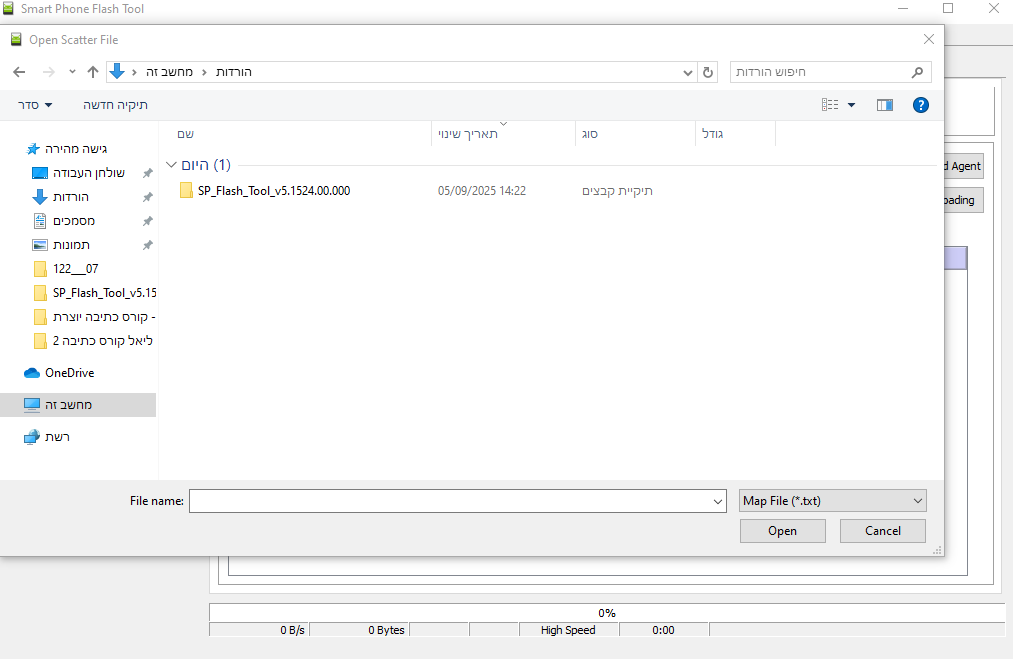Click the pin icon next to הורדות
Viewport: 1013px width, 659px height.
point(147,197)
